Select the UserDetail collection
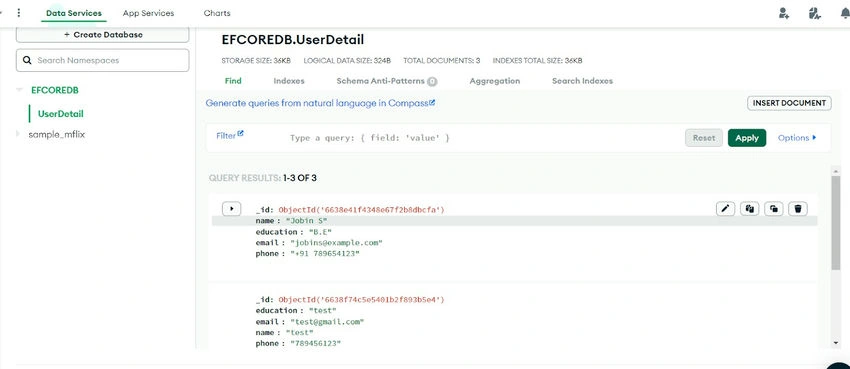The width and height of the screenshot is (850, 369). (x=61, y=114)
